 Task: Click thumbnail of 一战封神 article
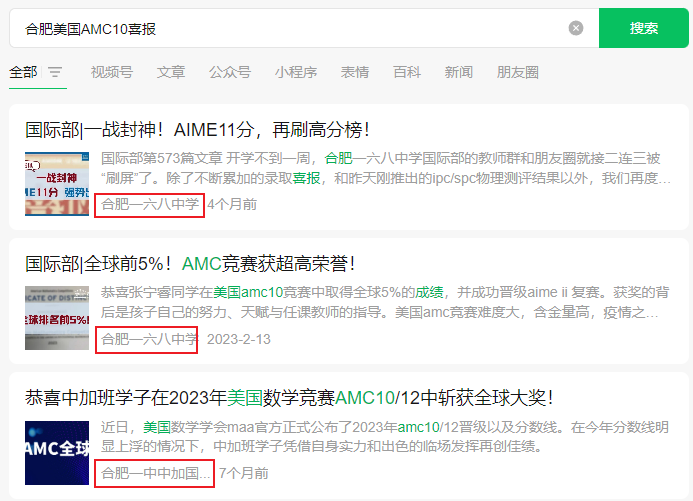(57, 184)
